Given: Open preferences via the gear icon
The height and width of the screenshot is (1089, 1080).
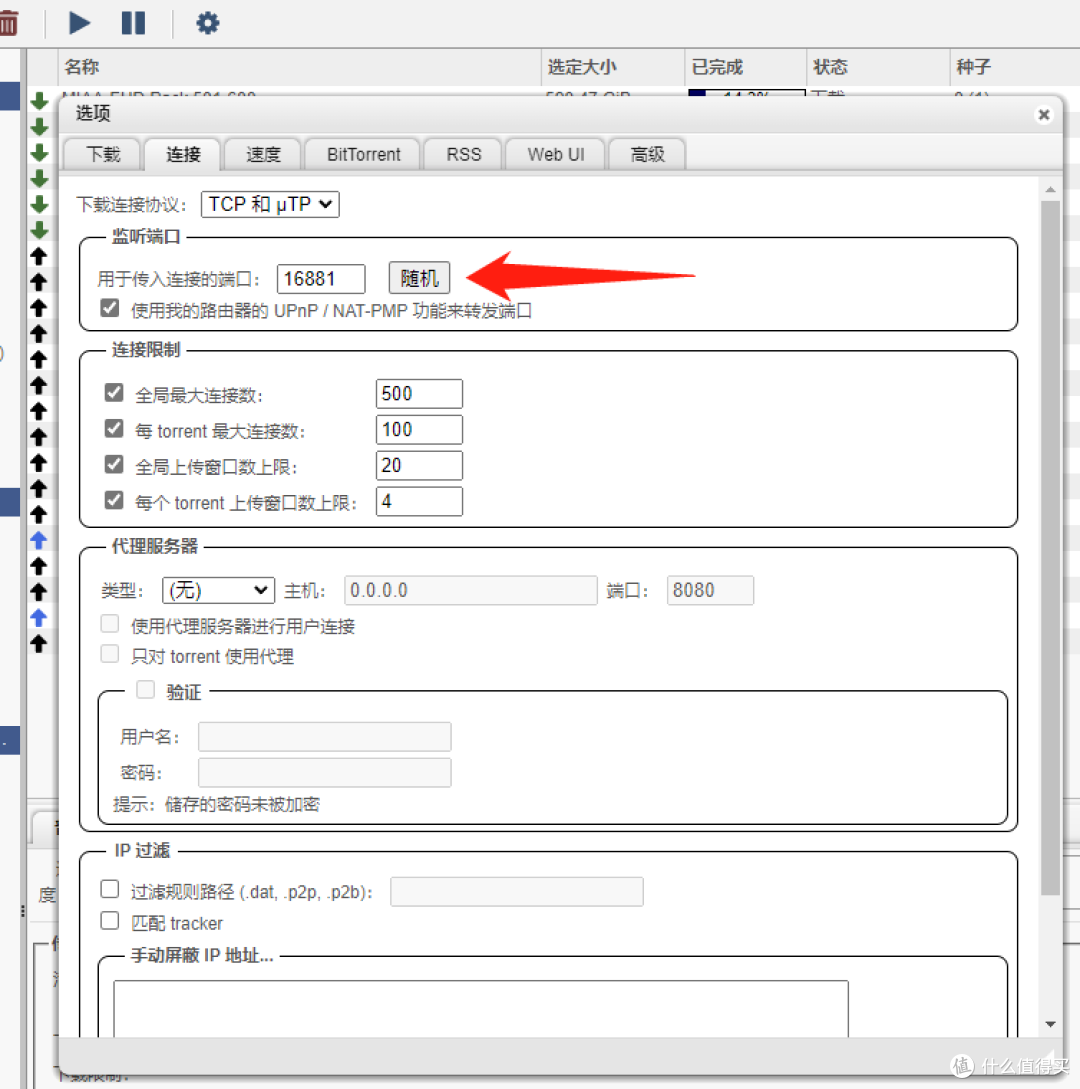Looking at the screenshot, I should (207, 22).
